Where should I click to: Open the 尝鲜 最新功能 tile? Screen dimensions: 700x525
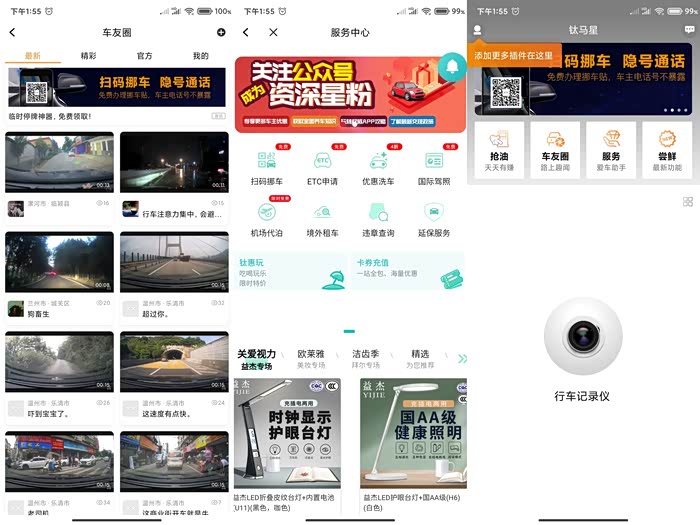667,150
